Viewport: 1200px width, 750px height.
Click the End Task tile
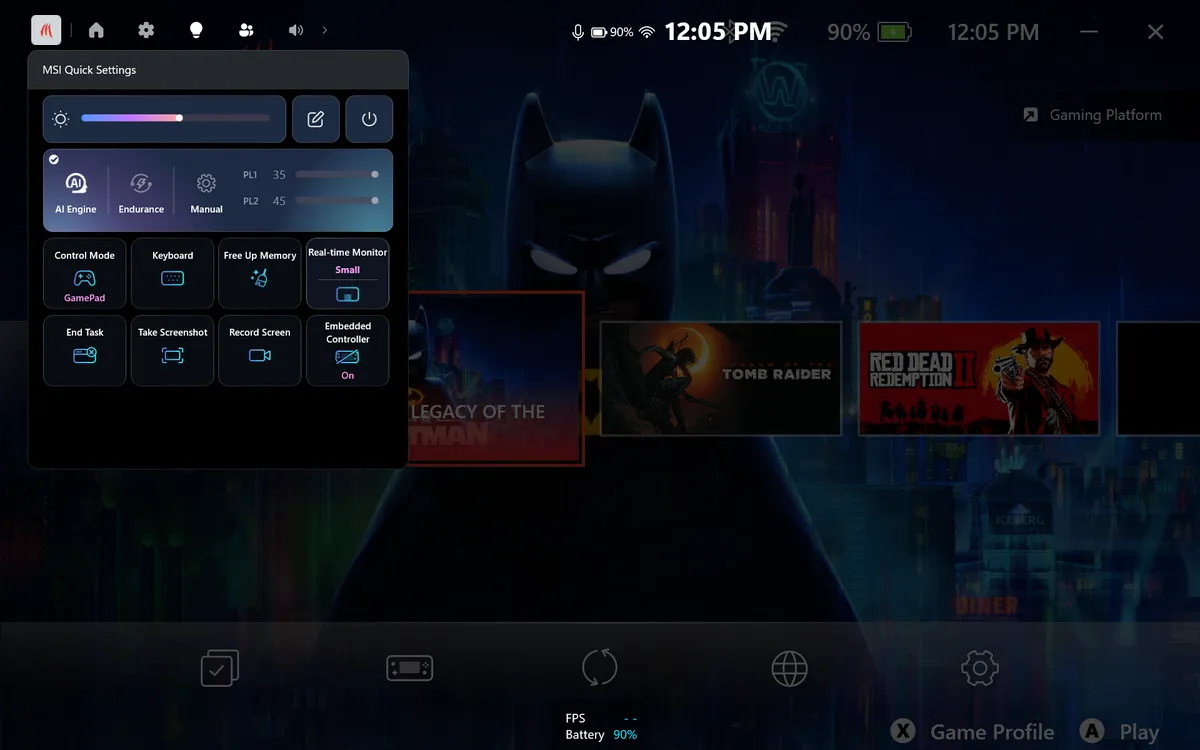pyautogui.click(x=85, y=350)
